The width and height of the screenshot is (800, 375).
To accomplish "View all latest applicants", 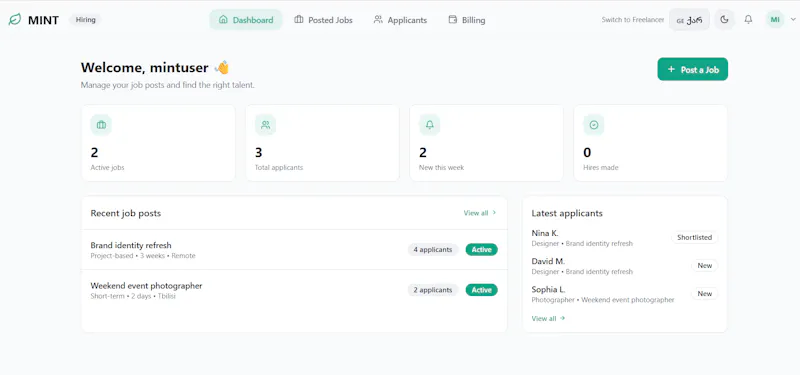I will point(548,318).
